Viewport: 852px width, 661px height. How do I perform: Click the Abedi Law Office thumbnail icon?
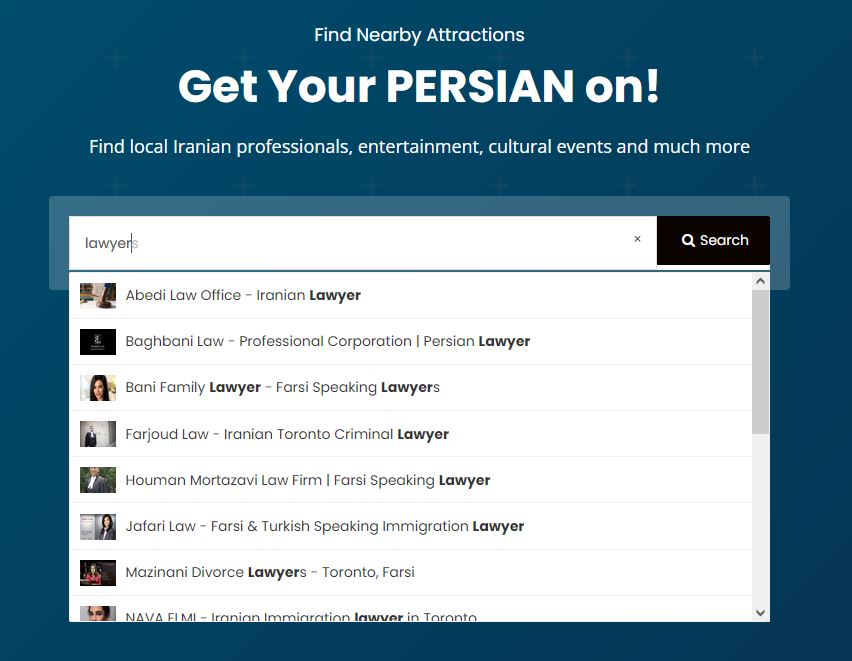(x=98, y=296)
